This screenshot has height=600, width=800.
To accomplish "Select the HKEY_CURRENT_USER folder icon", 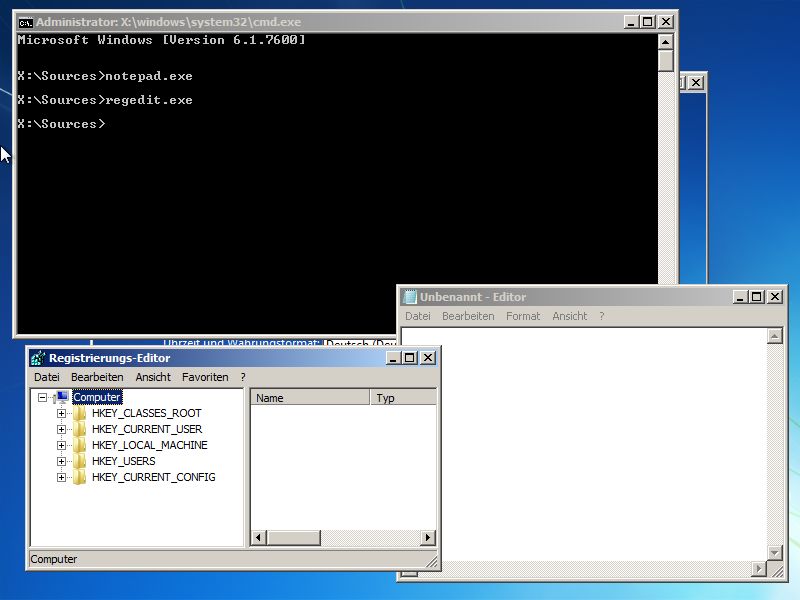I will 78,428.
